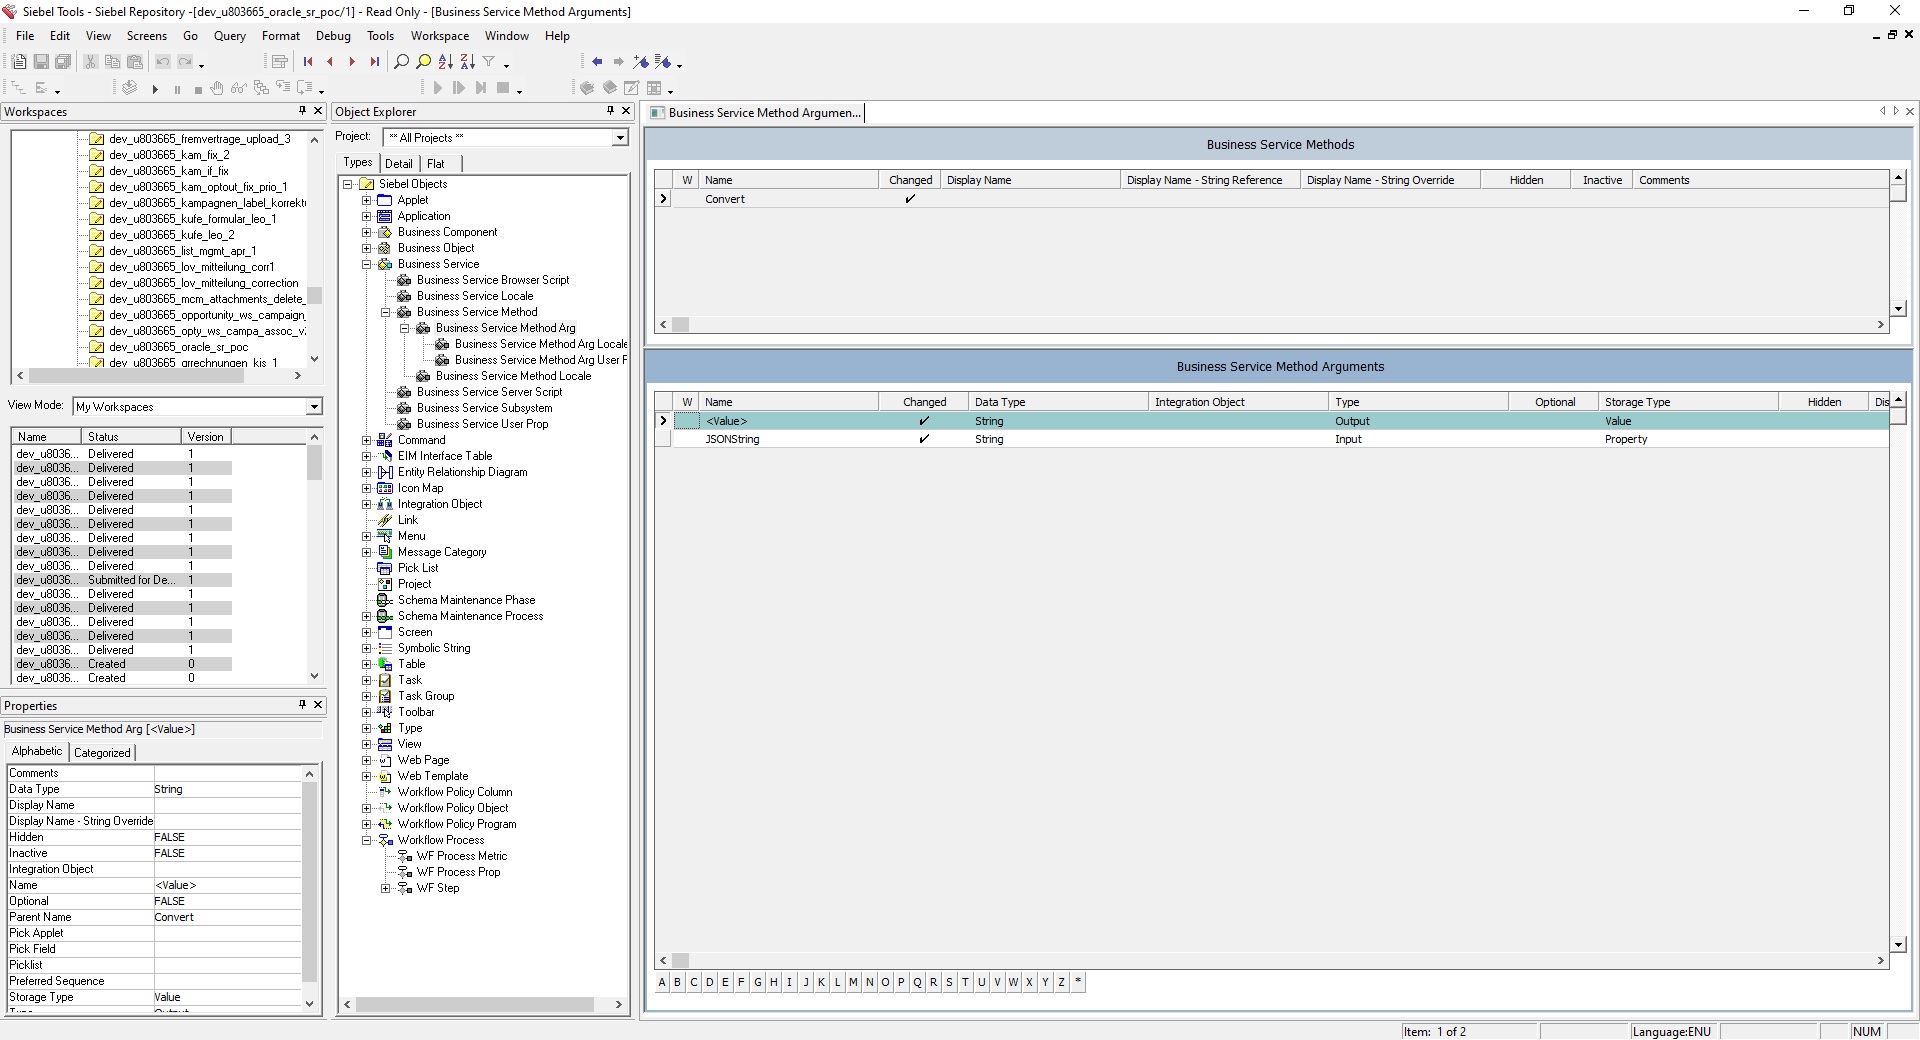Viewport: 1920px width, 1040px height.
Task: Toggle pin on Object Explorer panel
Action: coord(610,111)
